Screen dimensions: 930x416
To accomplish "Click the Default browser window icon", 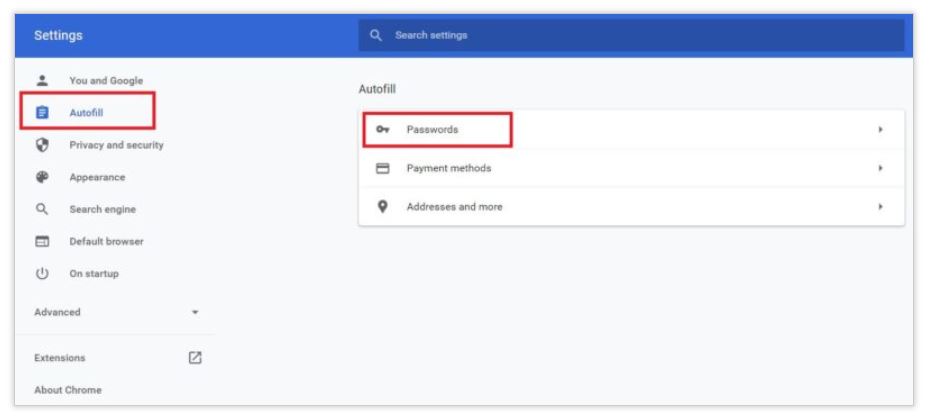I will pyautogui.click(x=42, y=241).
